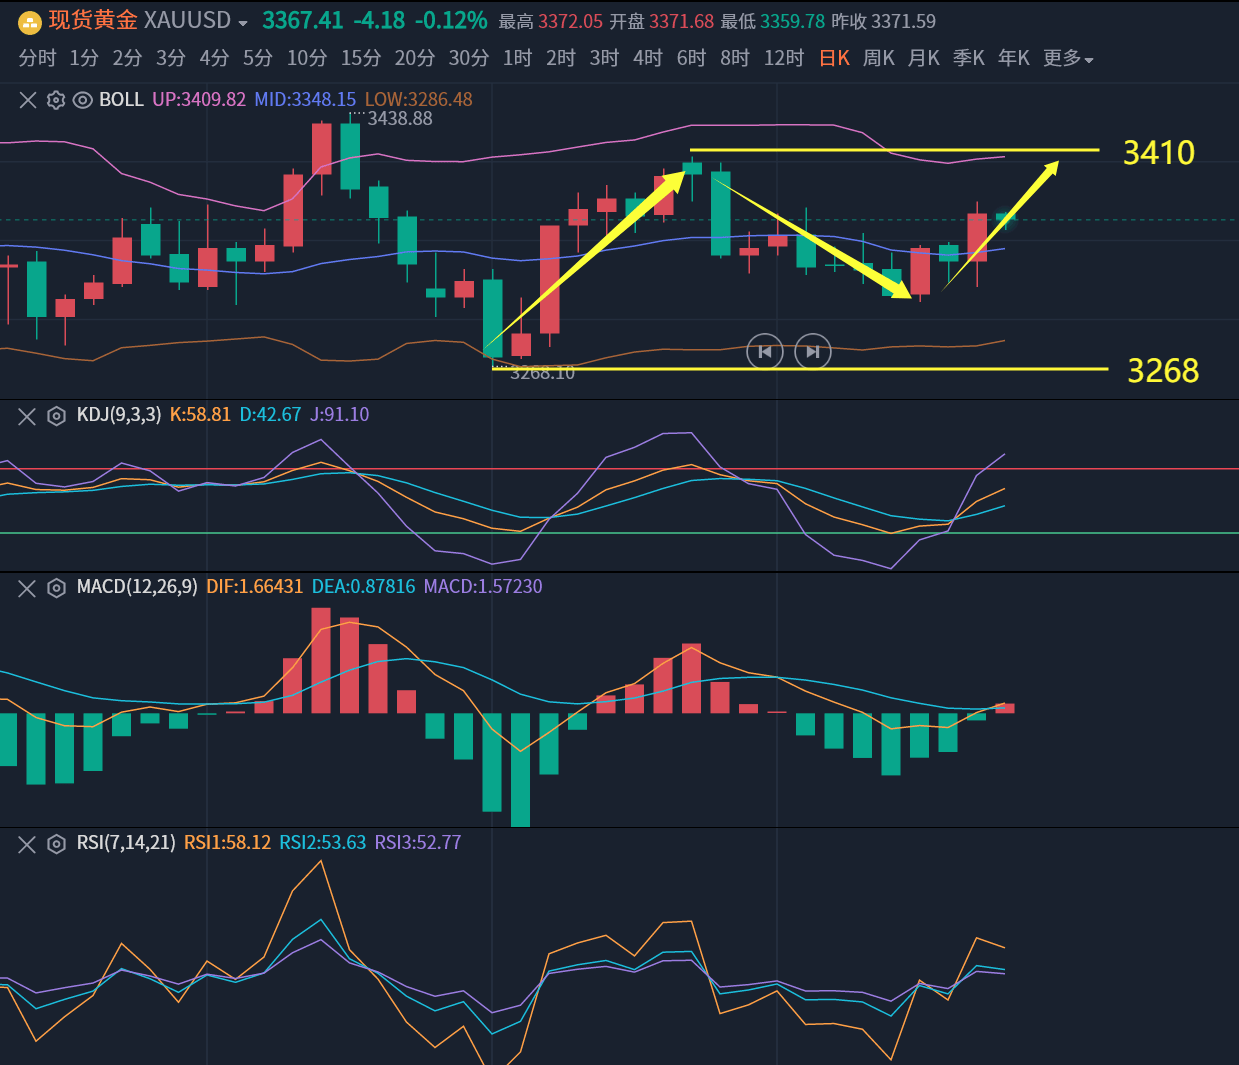Choose the 15分 timeframe

[x=360, y=59]
